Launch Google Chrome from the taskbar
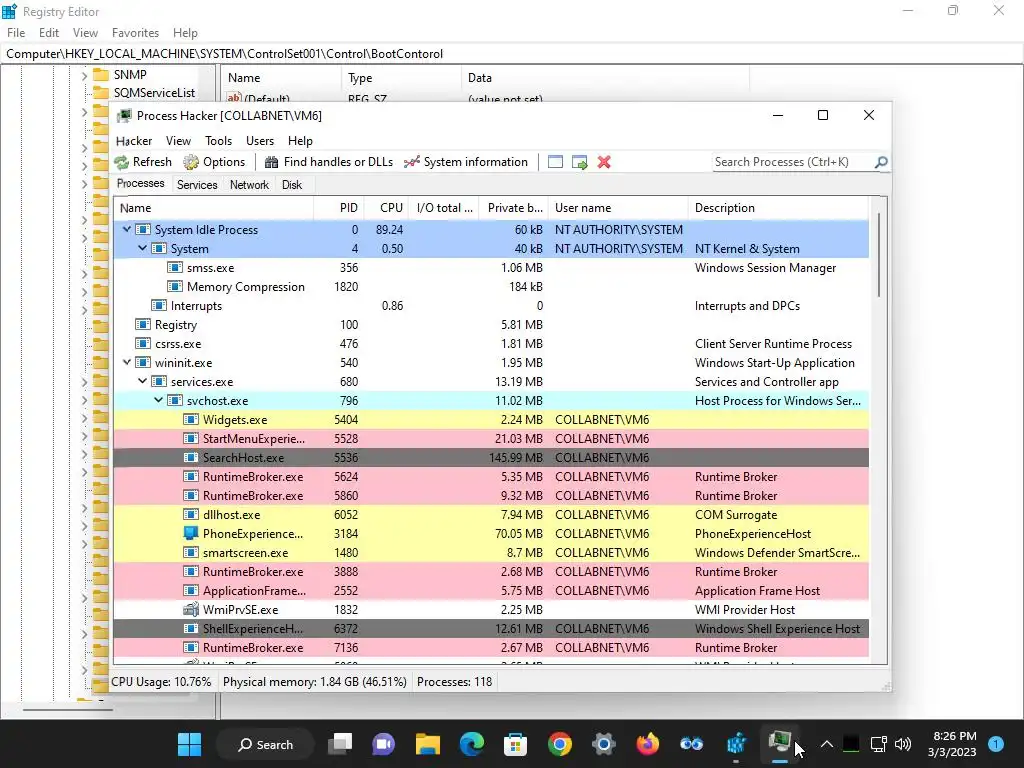Screen dimensions: 1024x768 click(x=560, y=744)
